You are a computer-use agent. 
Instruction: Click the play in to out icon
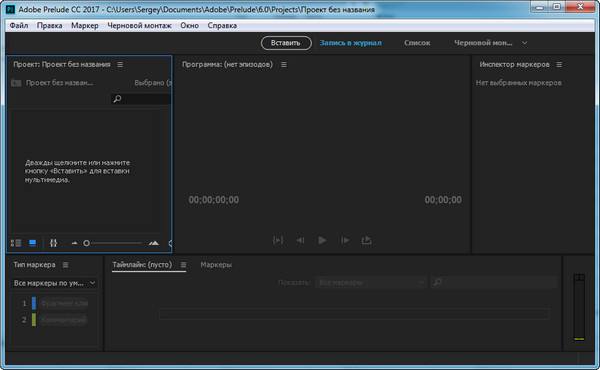pyautogui.click(x=278, y=240)
